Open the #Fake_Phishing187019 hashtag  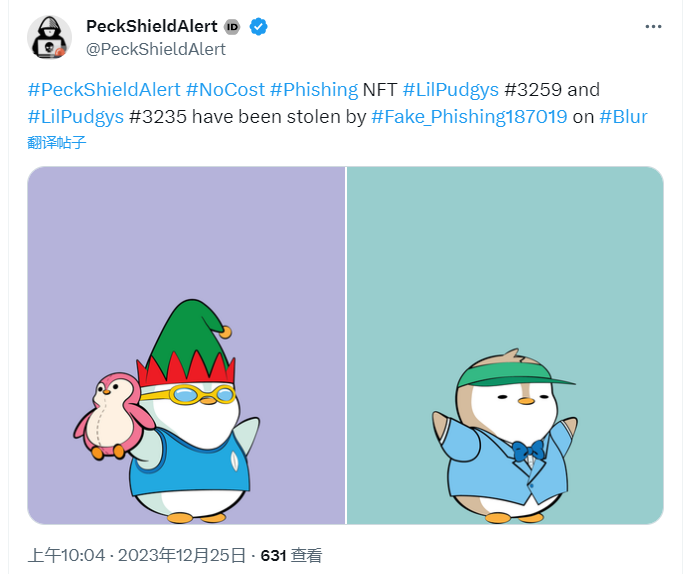[468, 116]
